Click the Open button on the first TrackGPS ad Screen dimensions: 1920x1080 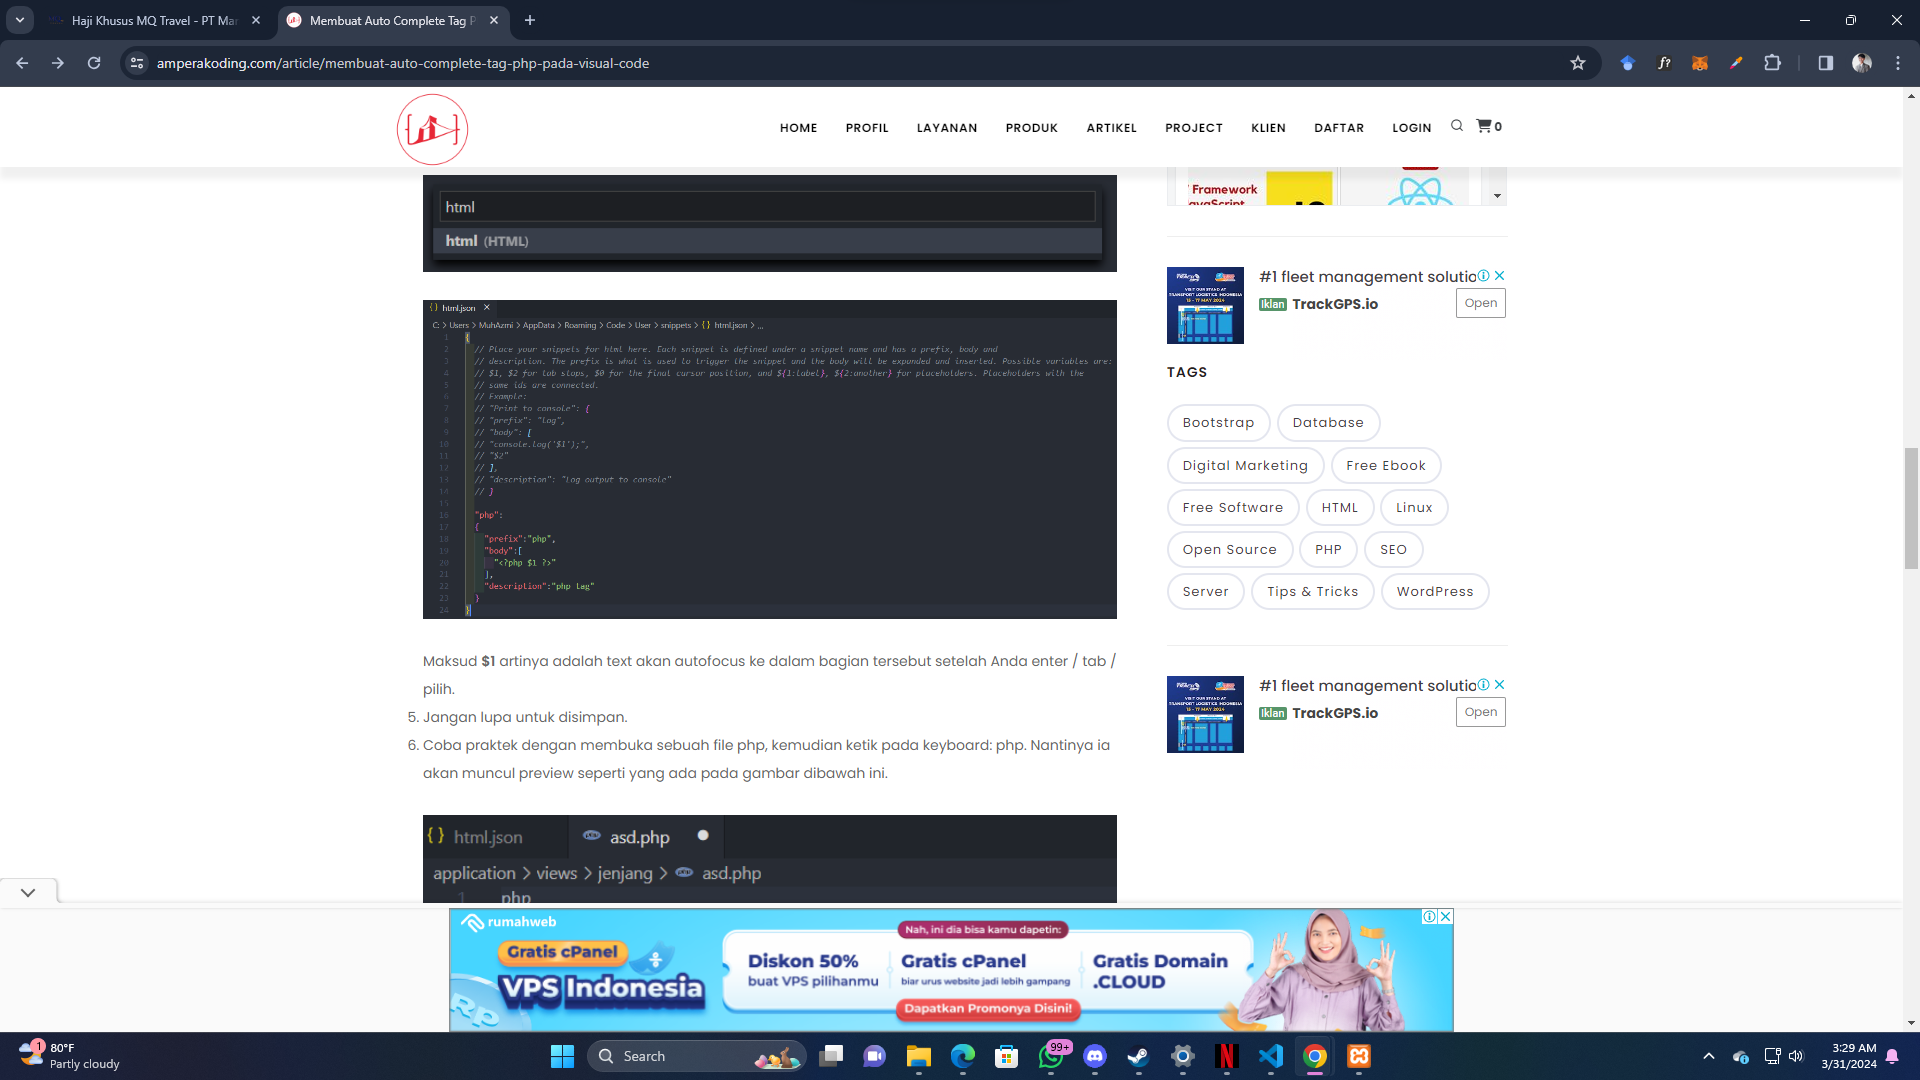(1480, 303)
